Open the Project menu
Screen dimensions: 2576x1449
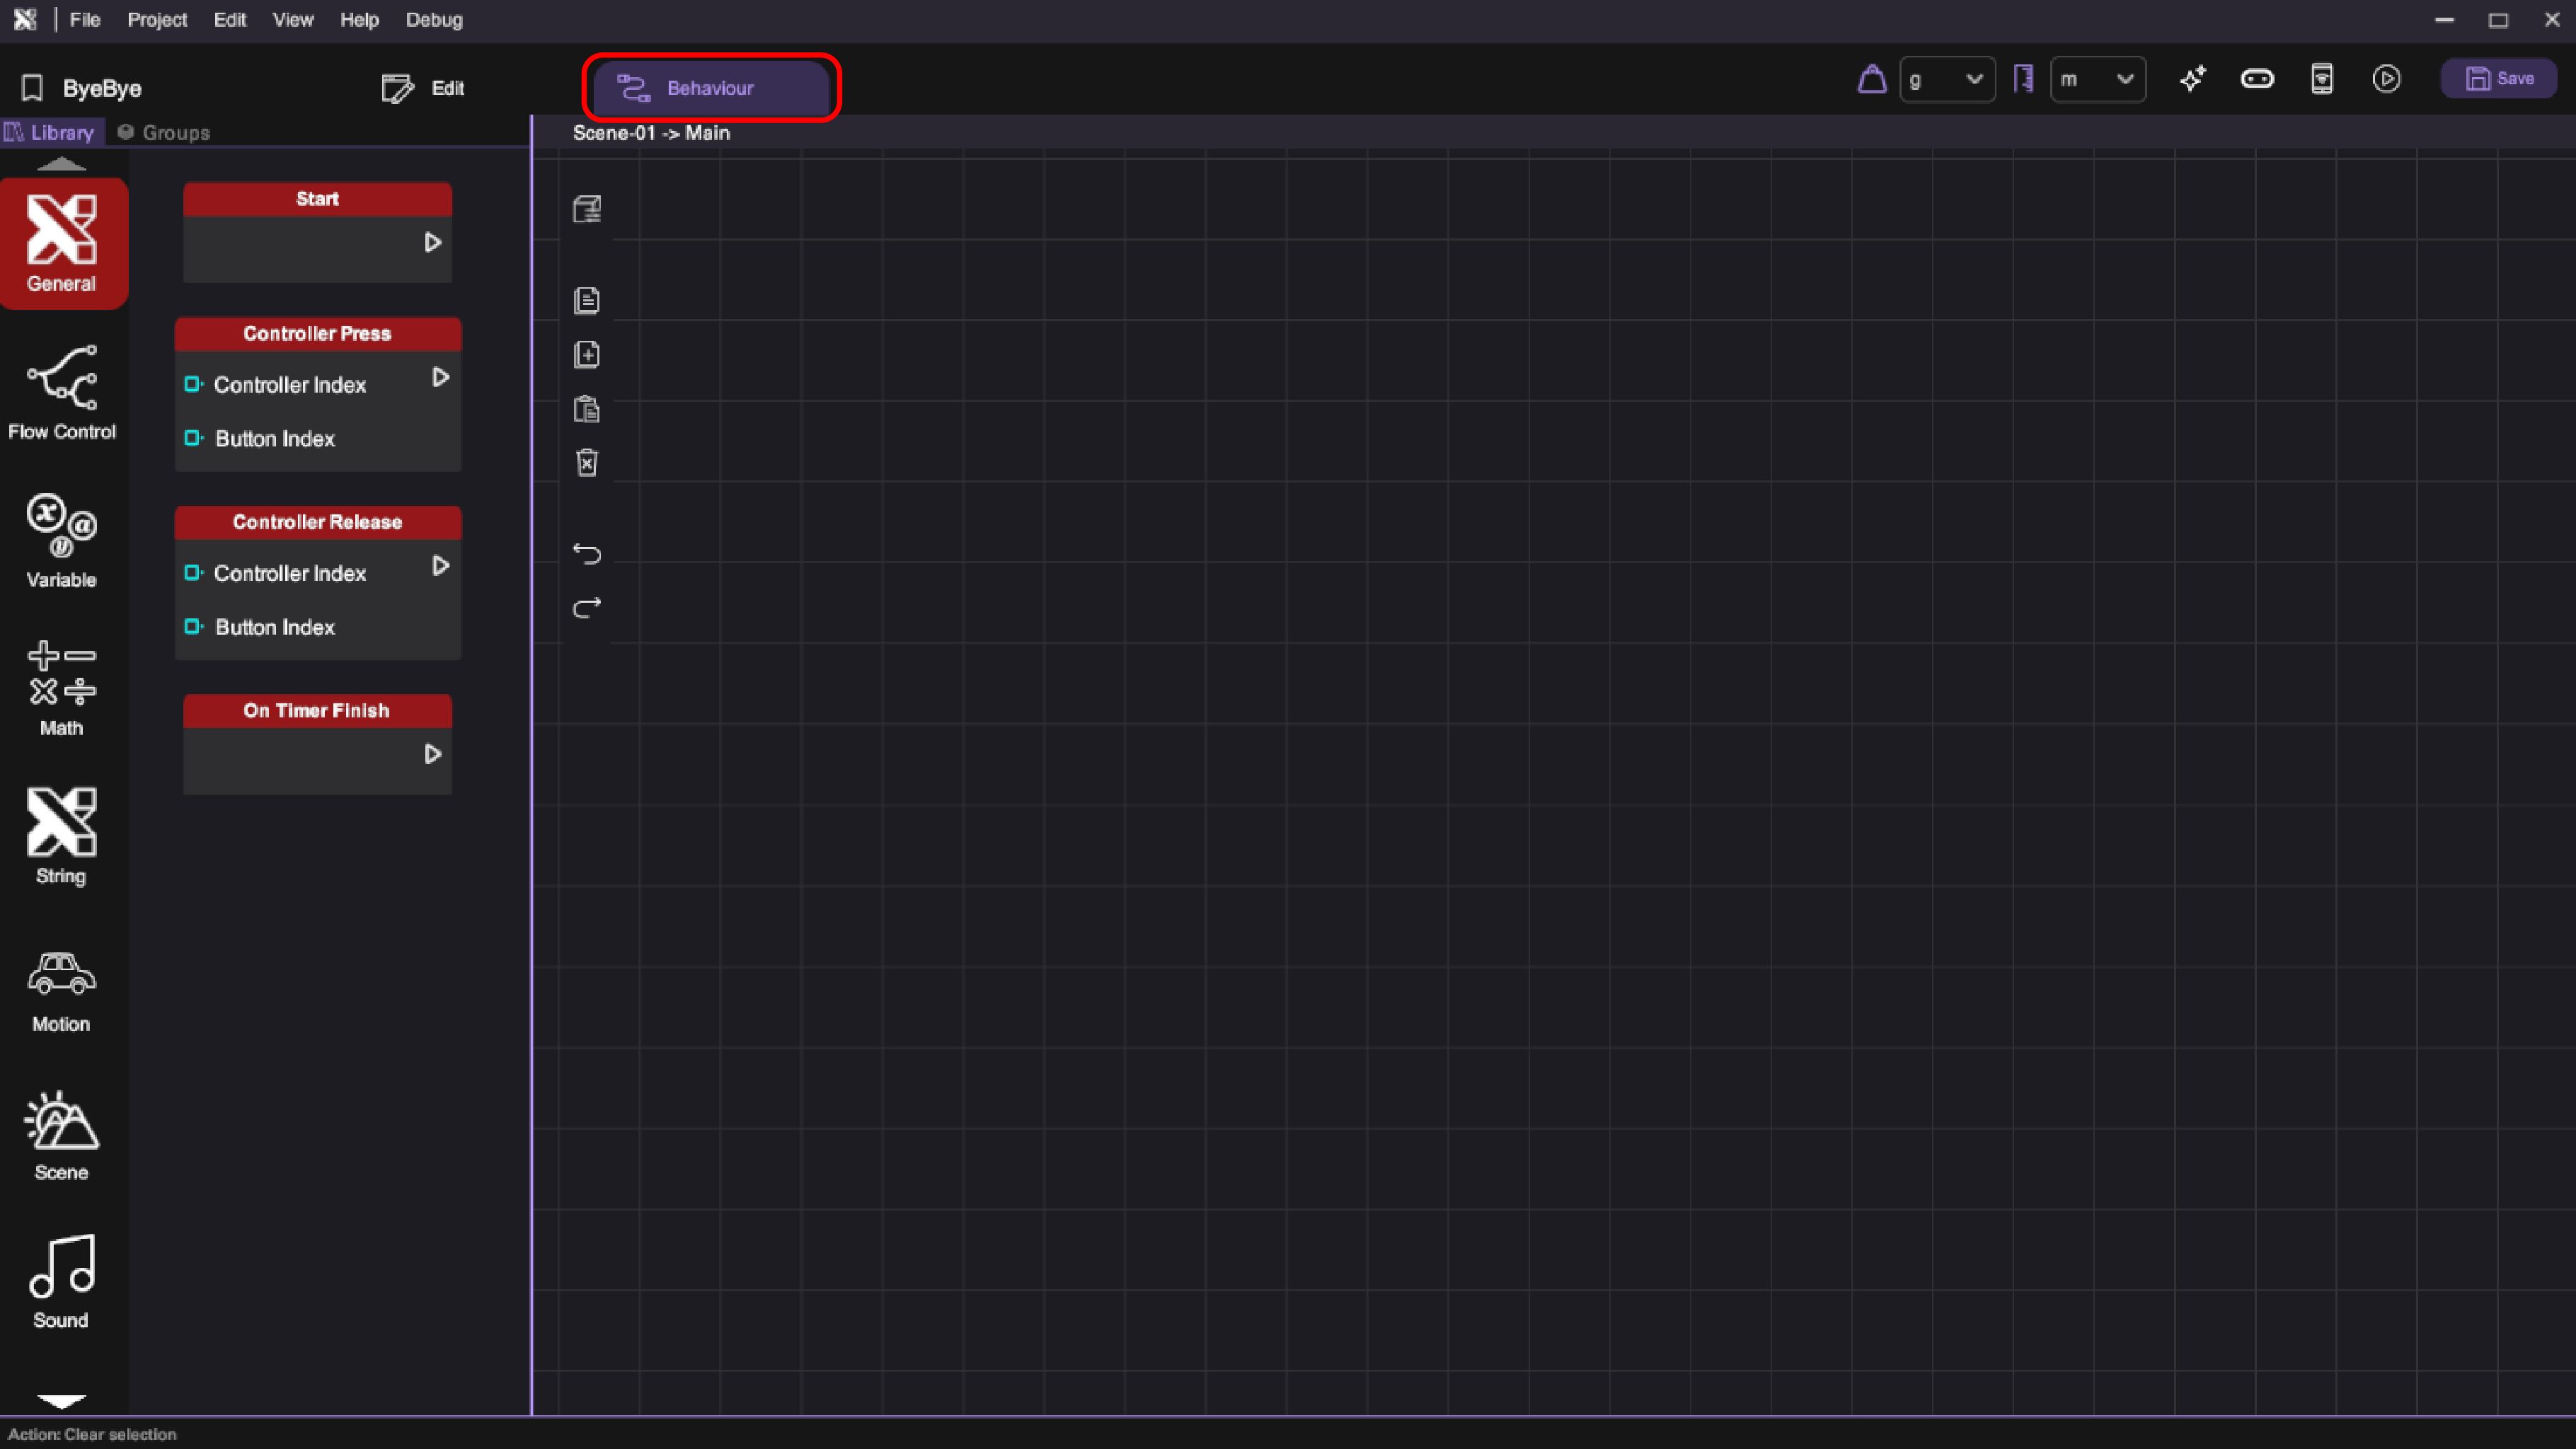157,20
